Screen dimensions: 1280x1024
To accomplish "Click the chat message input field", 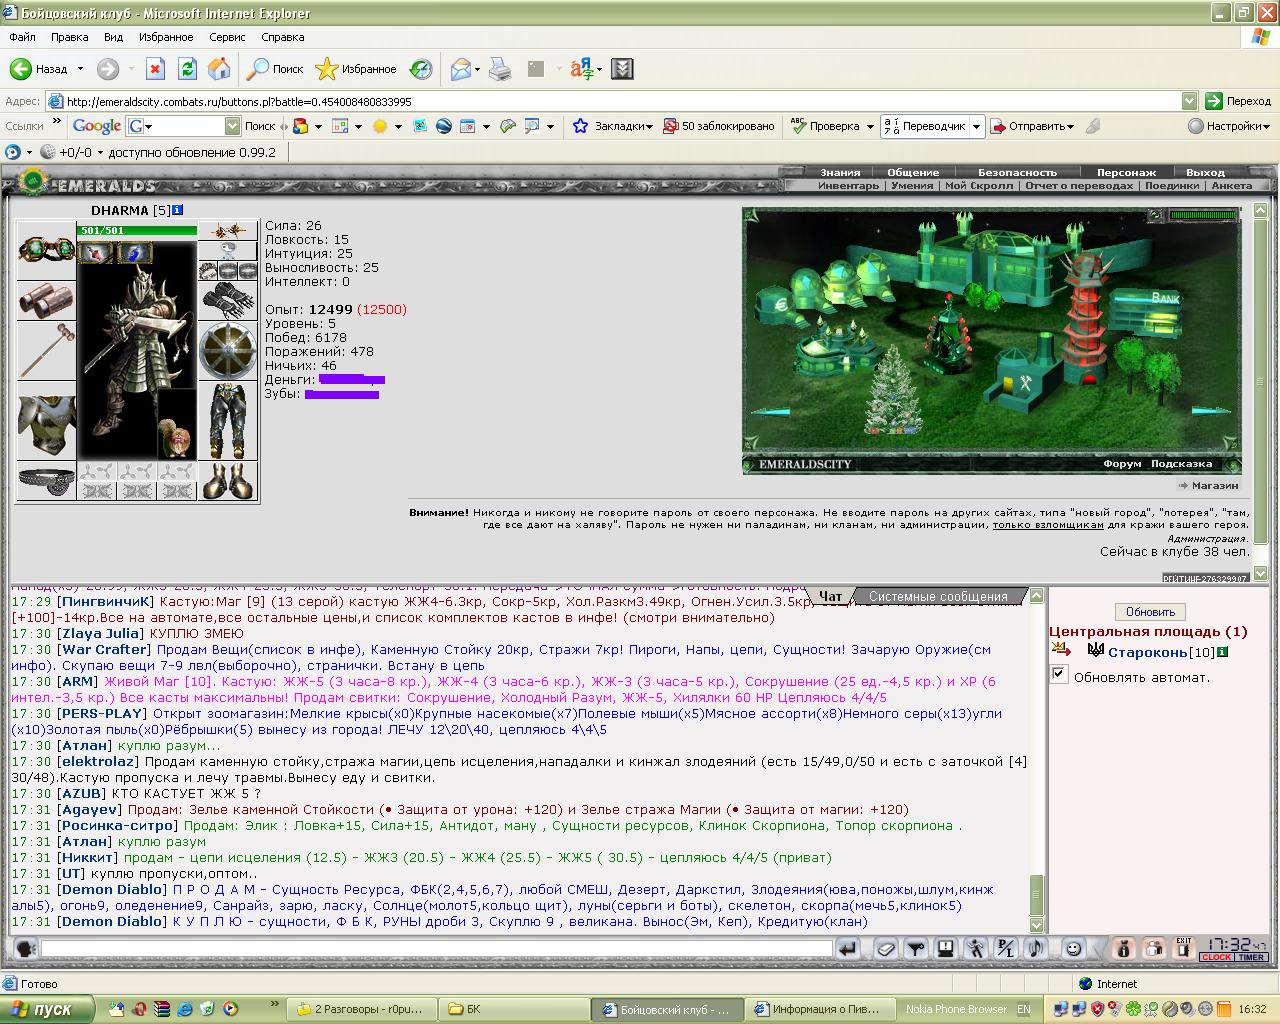I will (x=437, y=948).
